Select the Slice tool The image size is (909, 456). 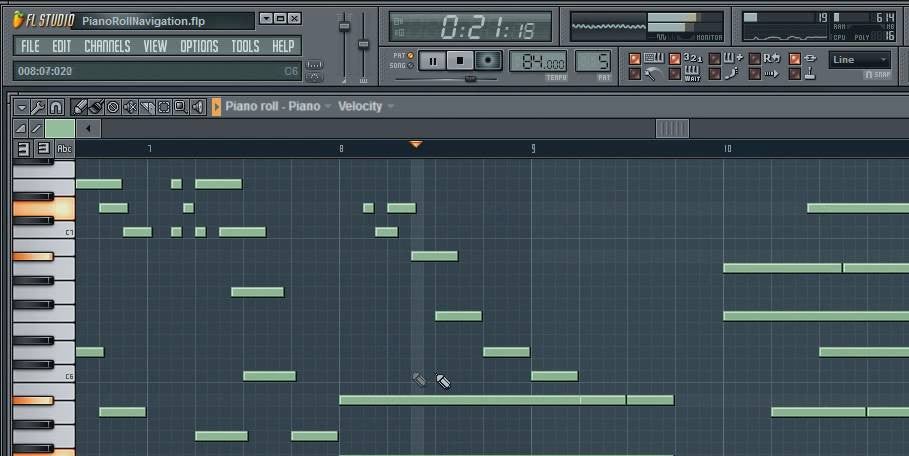coord(147,107)
